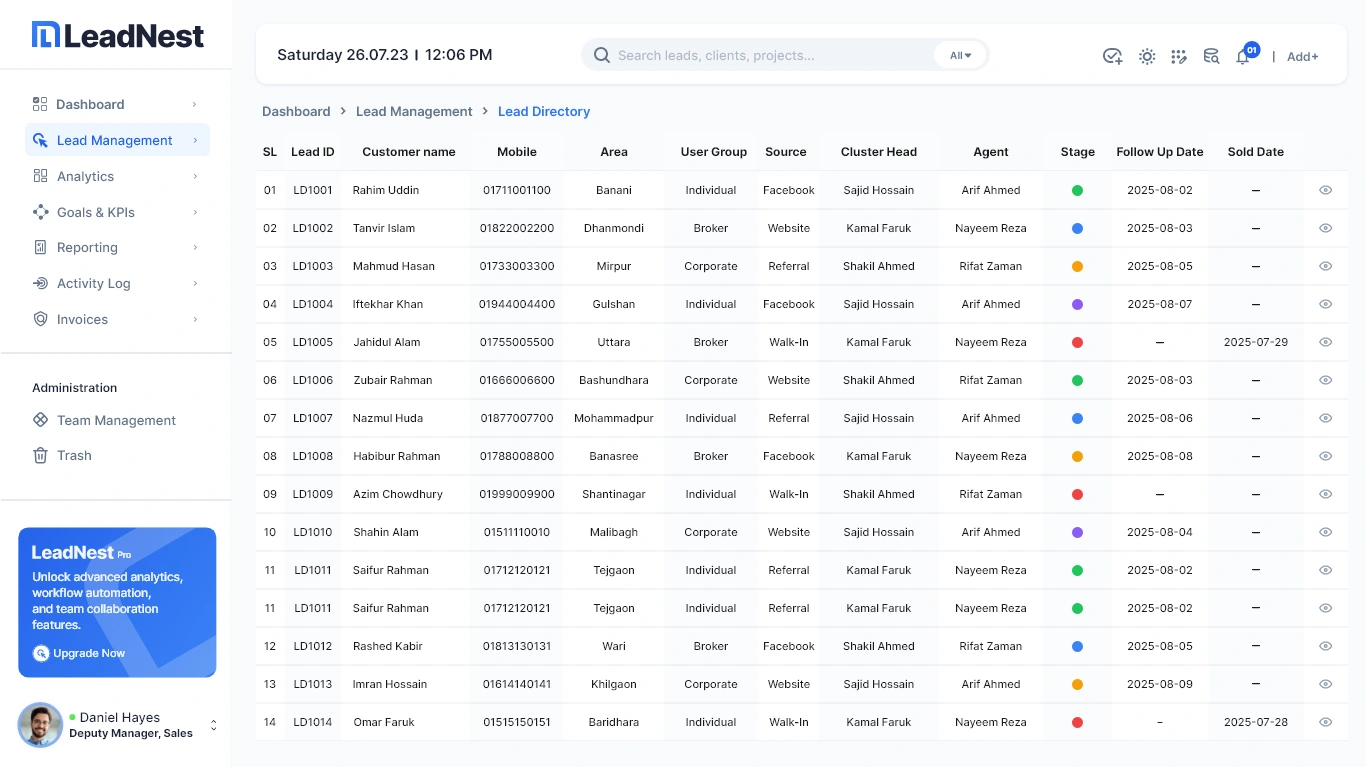The image size is (1366, 767).
Task: Click the magnifier icon in search bar
Action: pyautogui.click(x=602, y=55)
